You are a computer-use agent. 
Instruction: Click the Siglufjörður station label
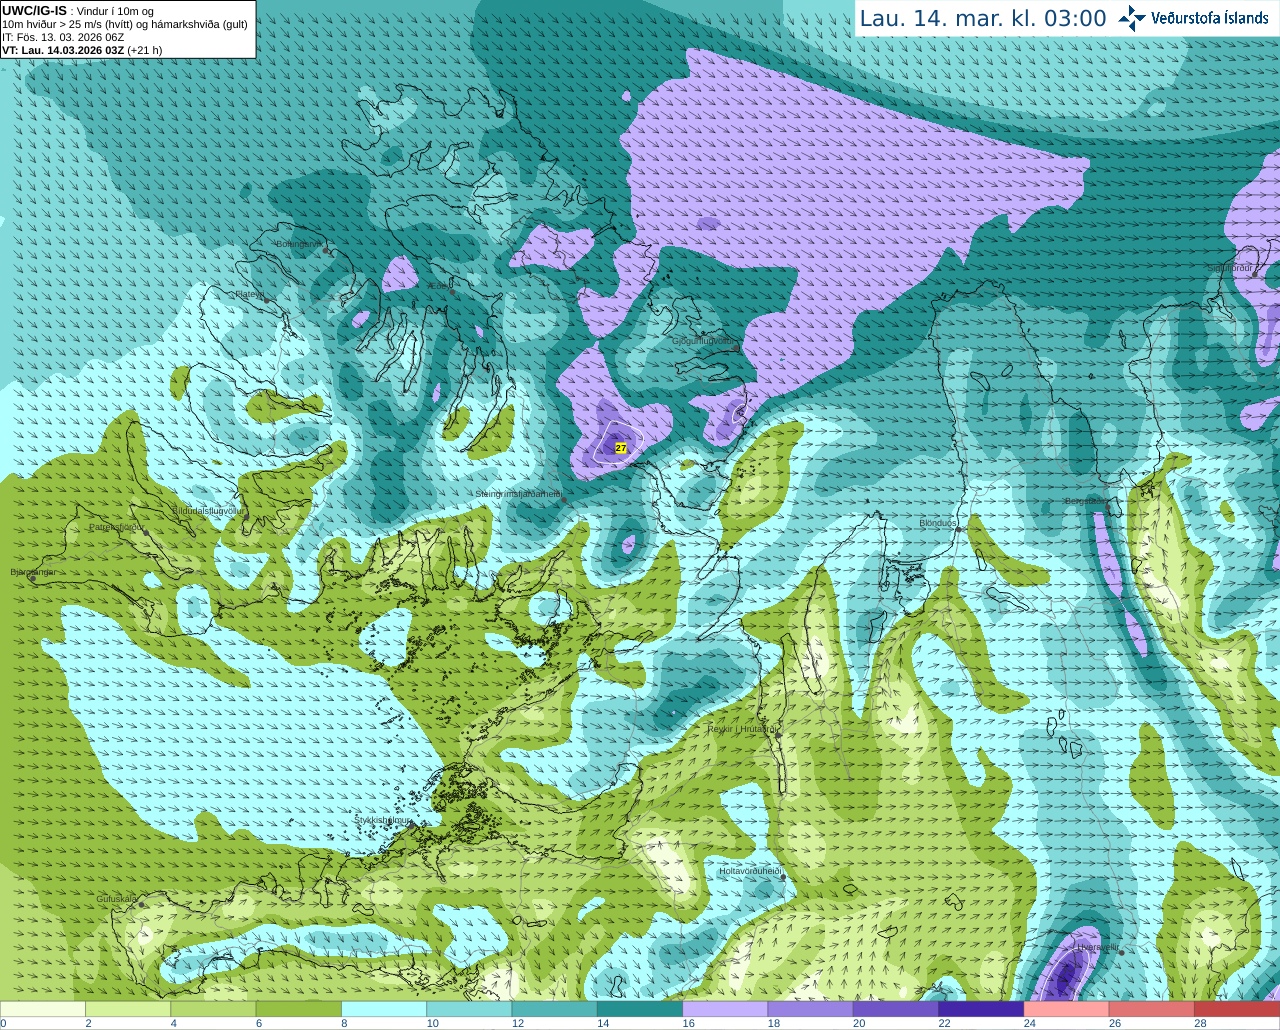pos(1229,268)
